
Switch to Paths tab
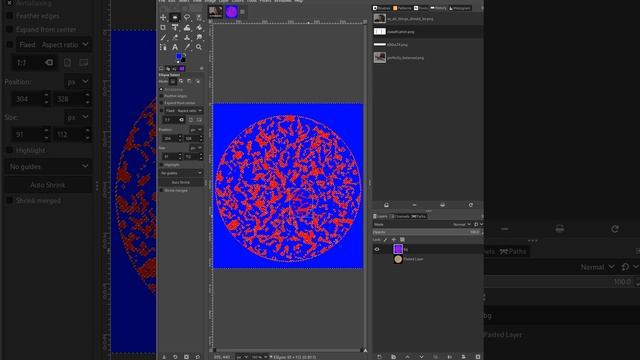click(419, 216)
